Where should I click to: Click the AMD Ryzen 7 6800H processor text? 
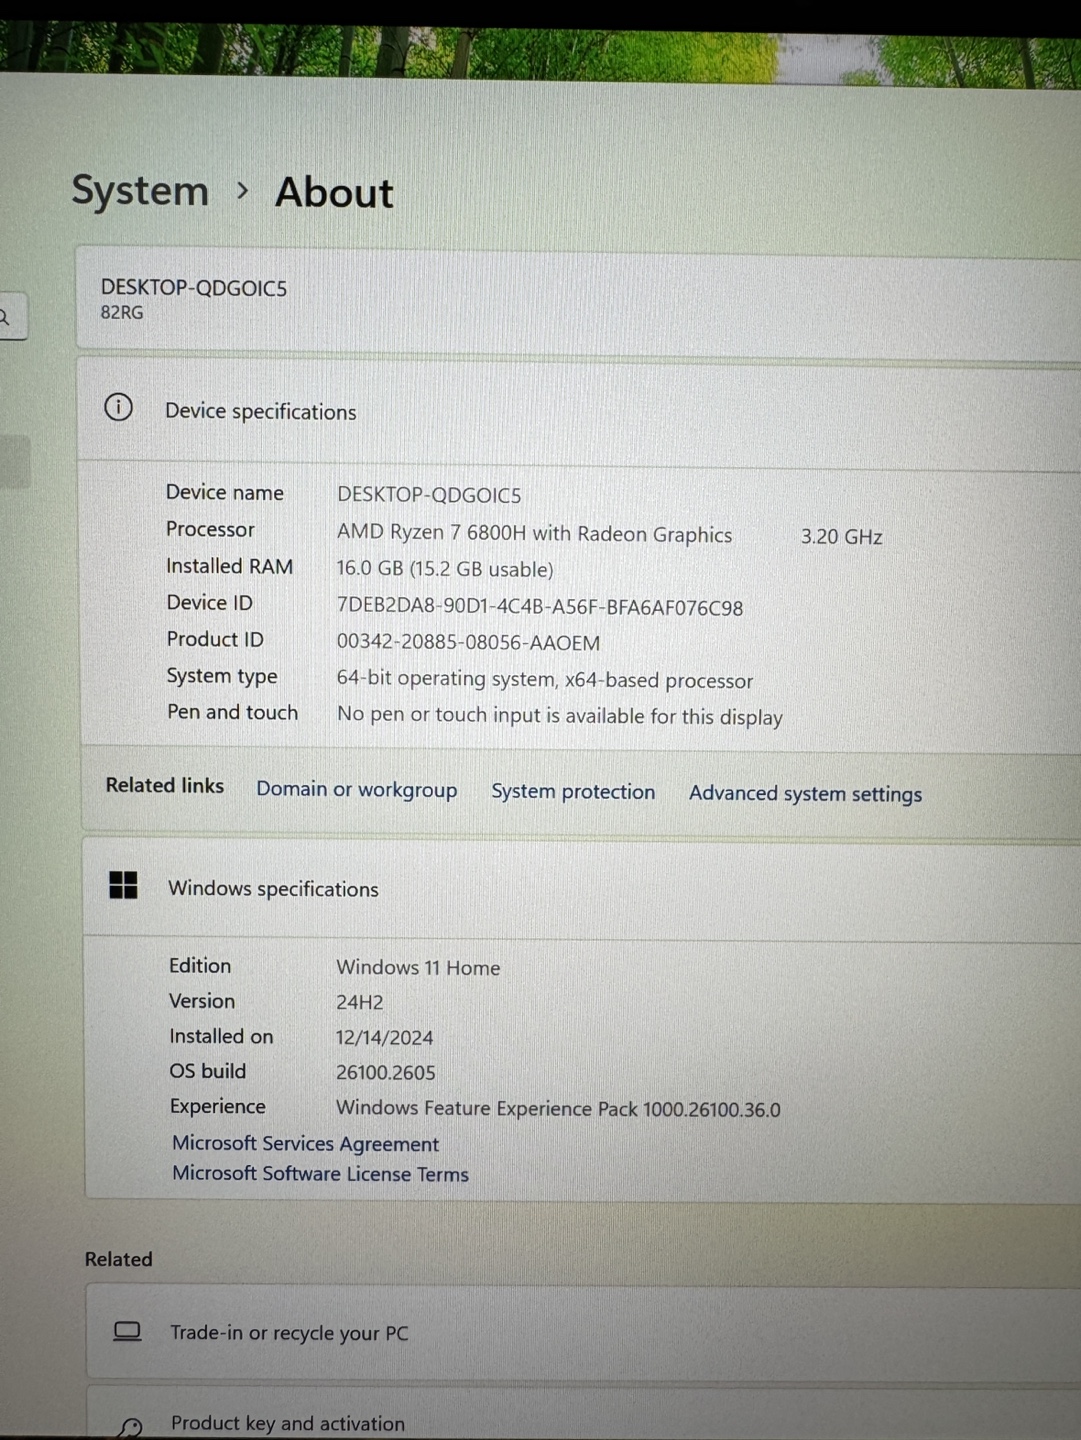tap(534, 534)
